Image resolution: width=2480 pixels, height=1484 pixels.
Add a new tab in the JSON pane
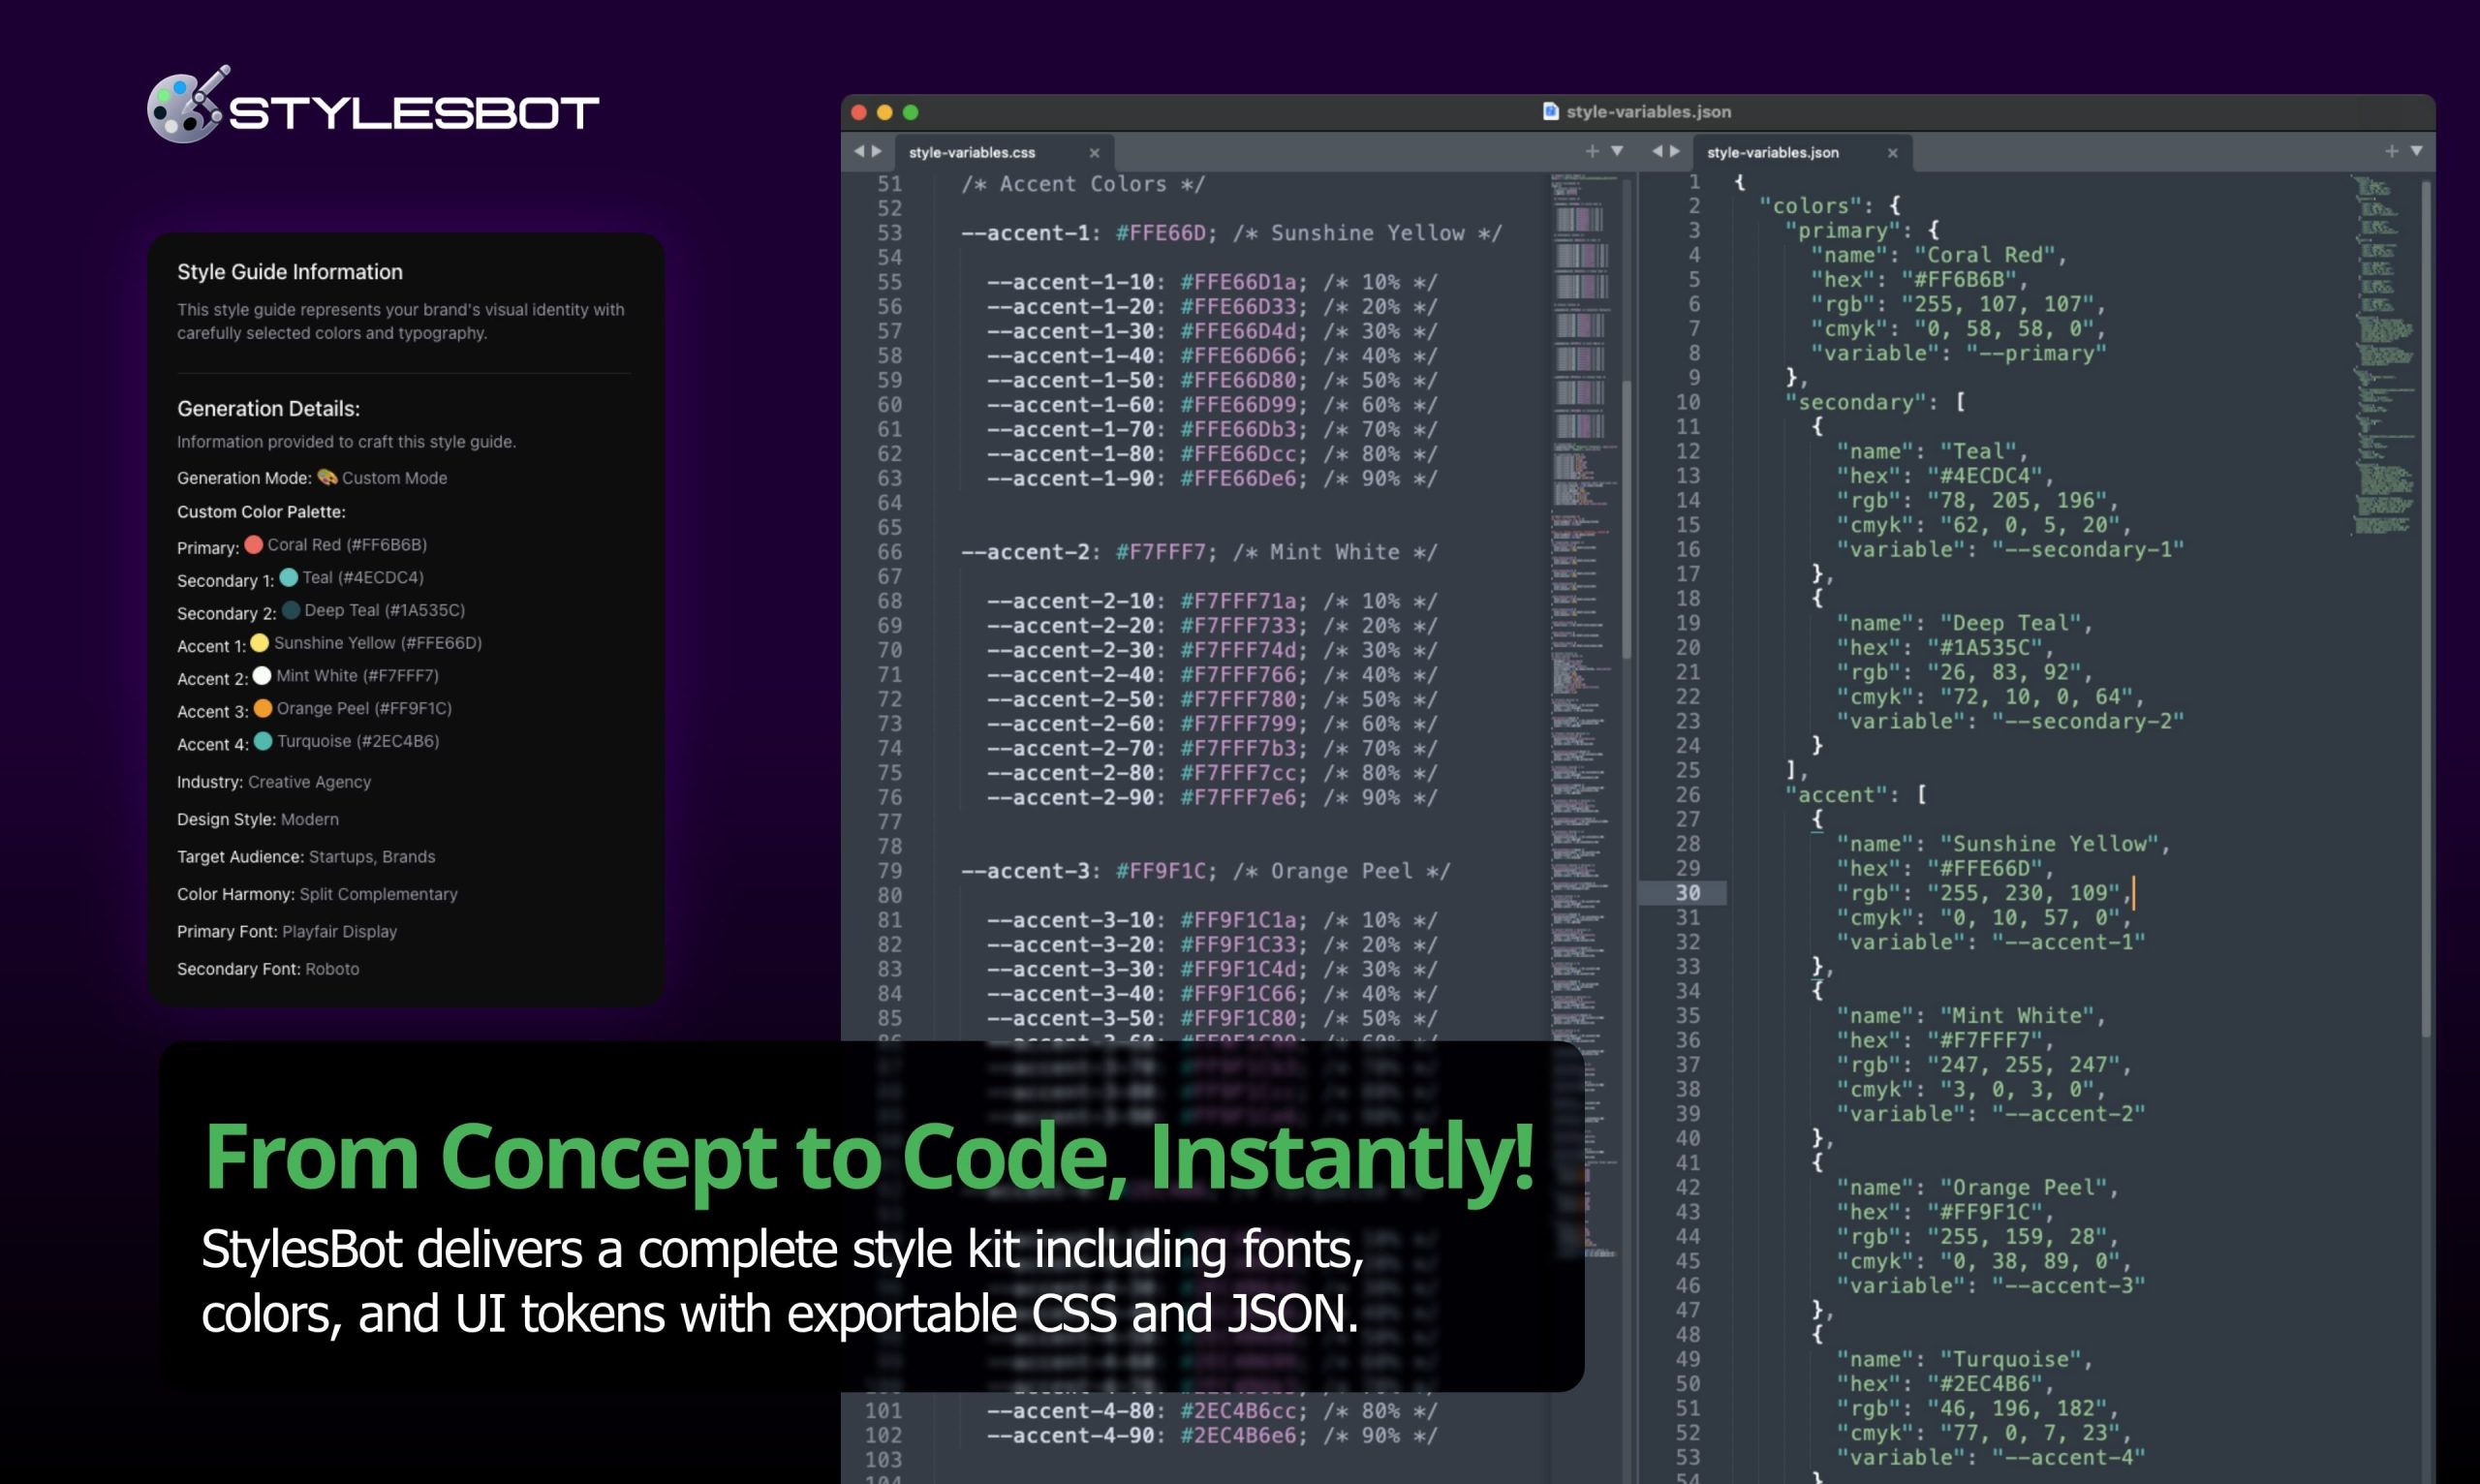click(2391, 151)
